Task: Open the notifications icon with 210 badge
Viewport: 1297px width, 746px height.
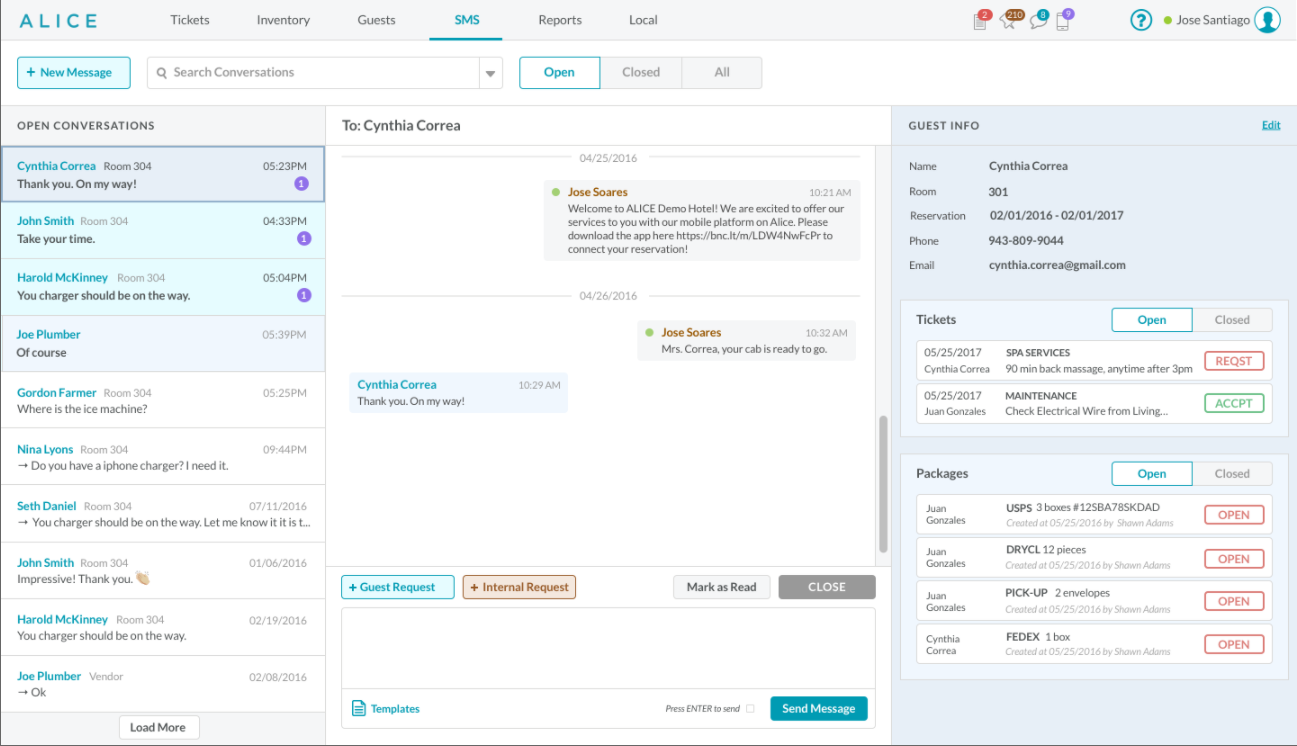Action: [x=1010, y=20]
